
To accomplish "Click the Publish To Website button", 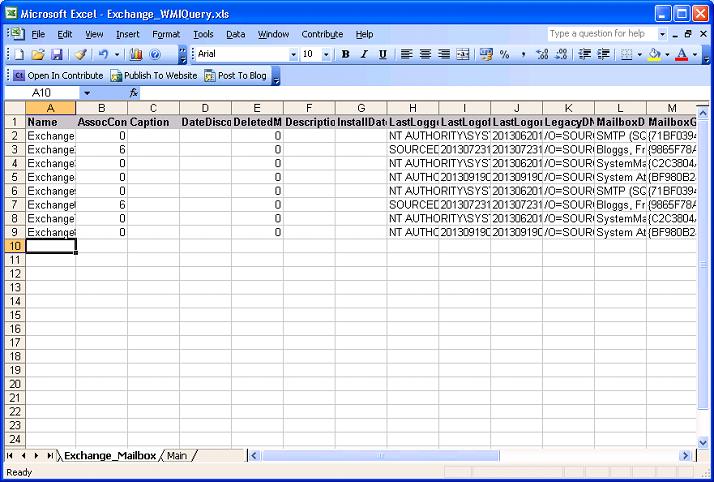I will (153, 75).
